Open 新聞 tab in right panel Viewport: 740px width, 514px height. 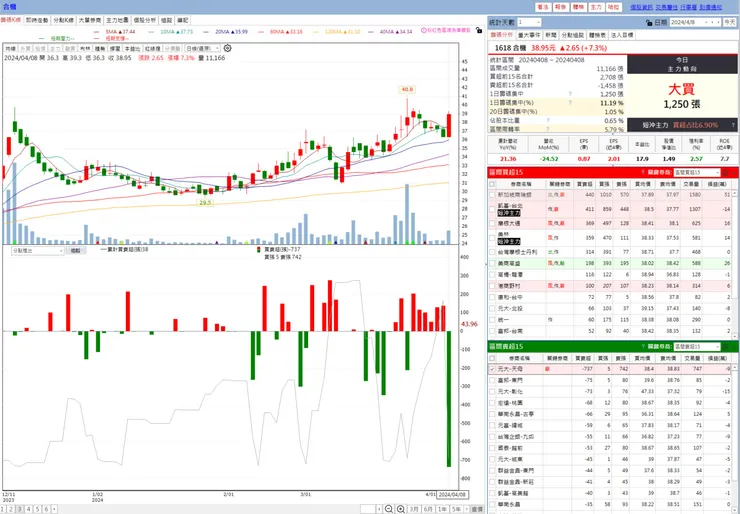(x=551, y=35)
